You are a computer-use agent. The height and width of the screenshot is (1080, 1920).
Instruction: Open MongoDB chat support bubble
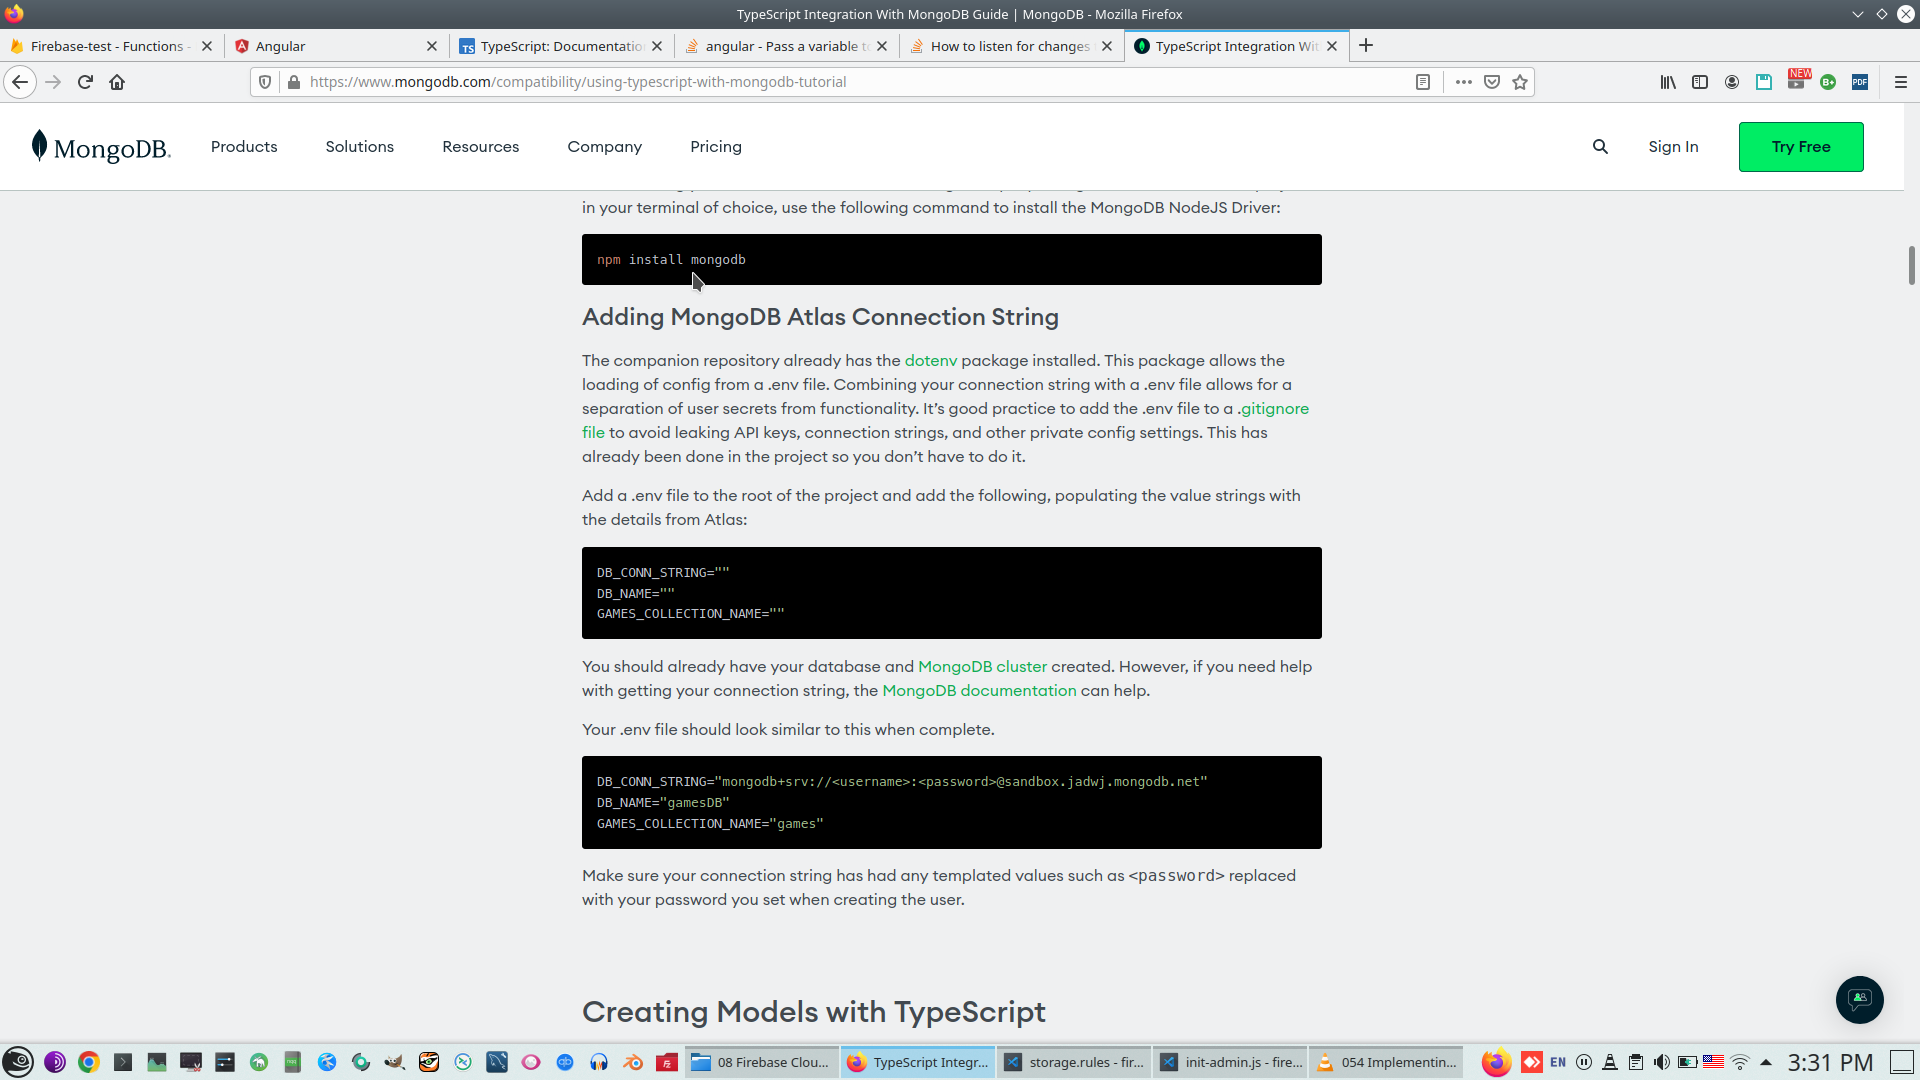(1859, 999)
